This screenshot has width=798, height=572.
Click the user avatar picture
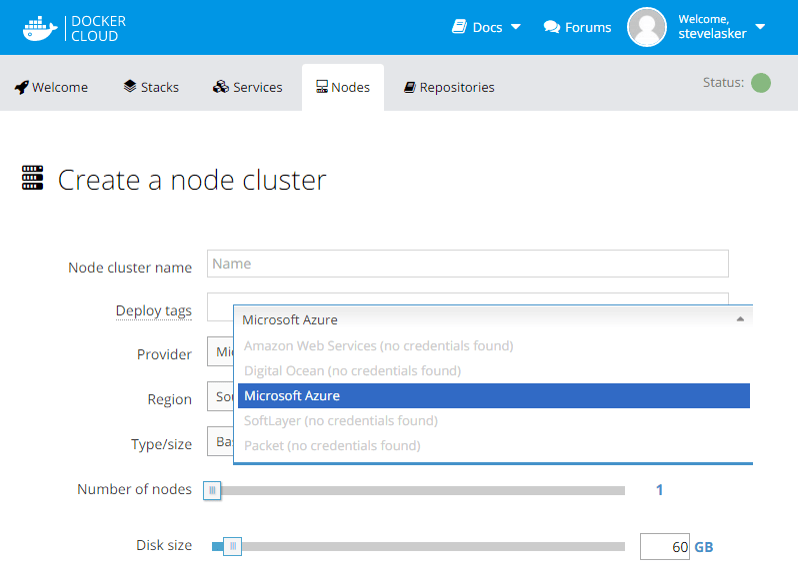646,27
